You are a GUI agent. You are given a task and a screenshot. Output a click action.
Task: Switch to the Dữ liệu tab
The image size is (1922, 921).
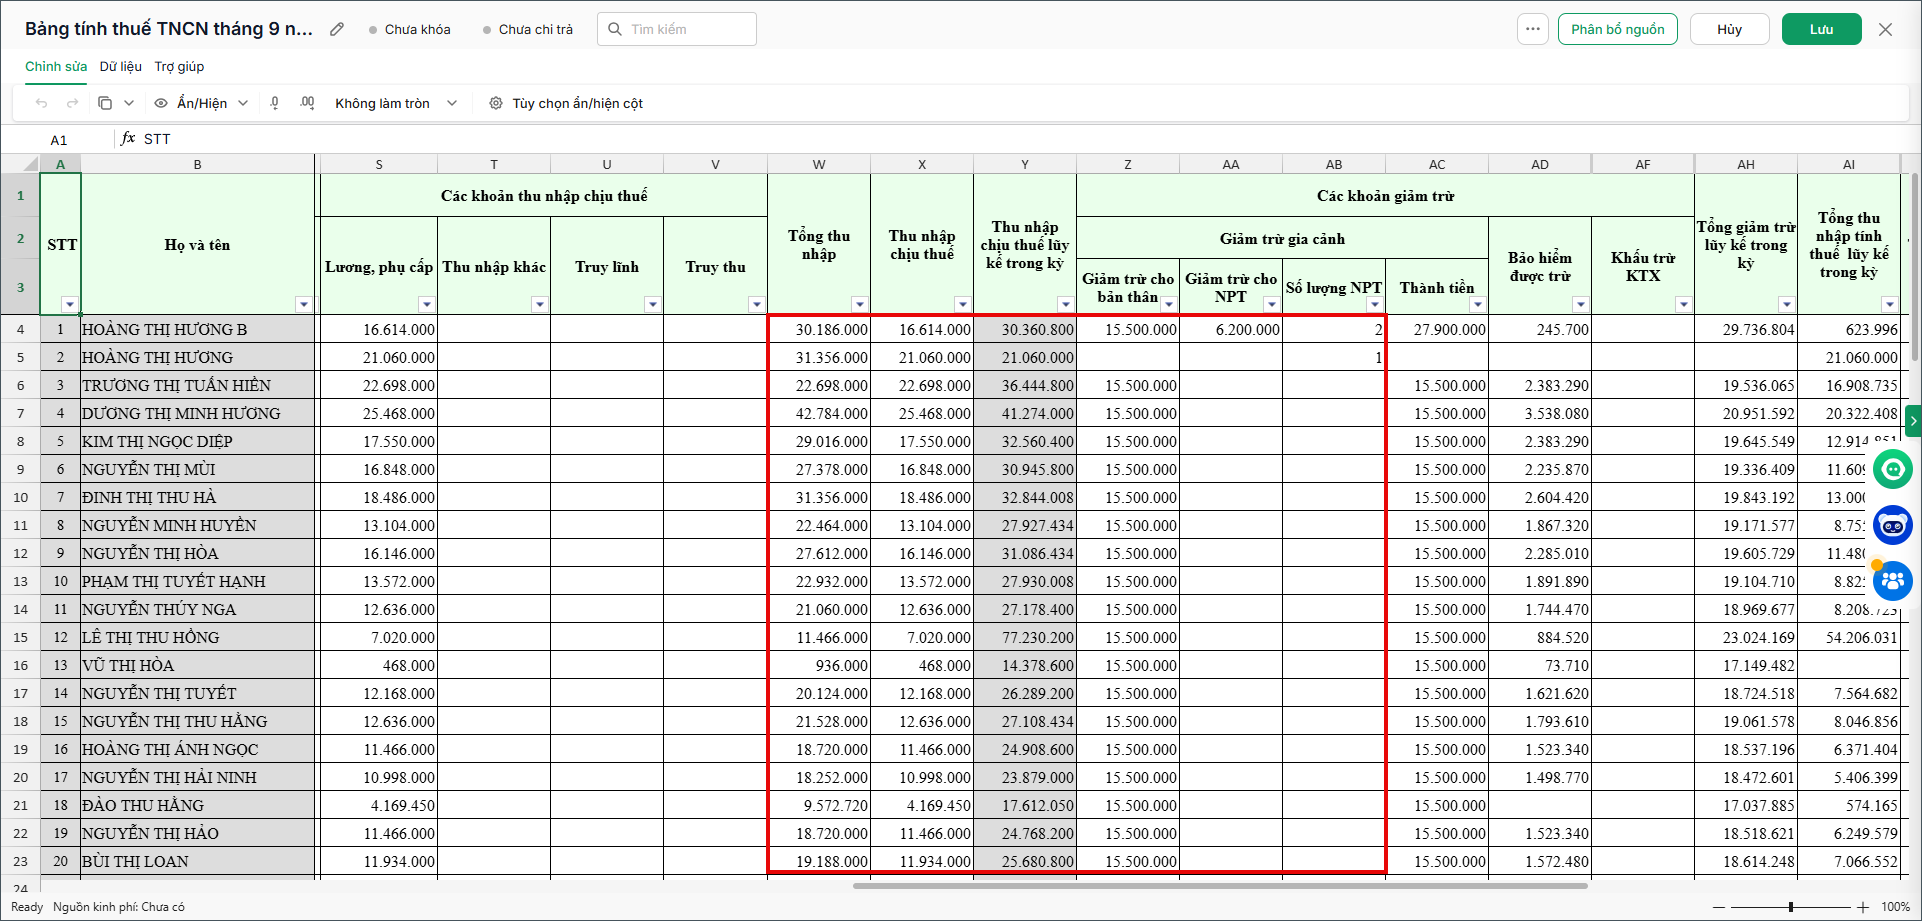121,66
